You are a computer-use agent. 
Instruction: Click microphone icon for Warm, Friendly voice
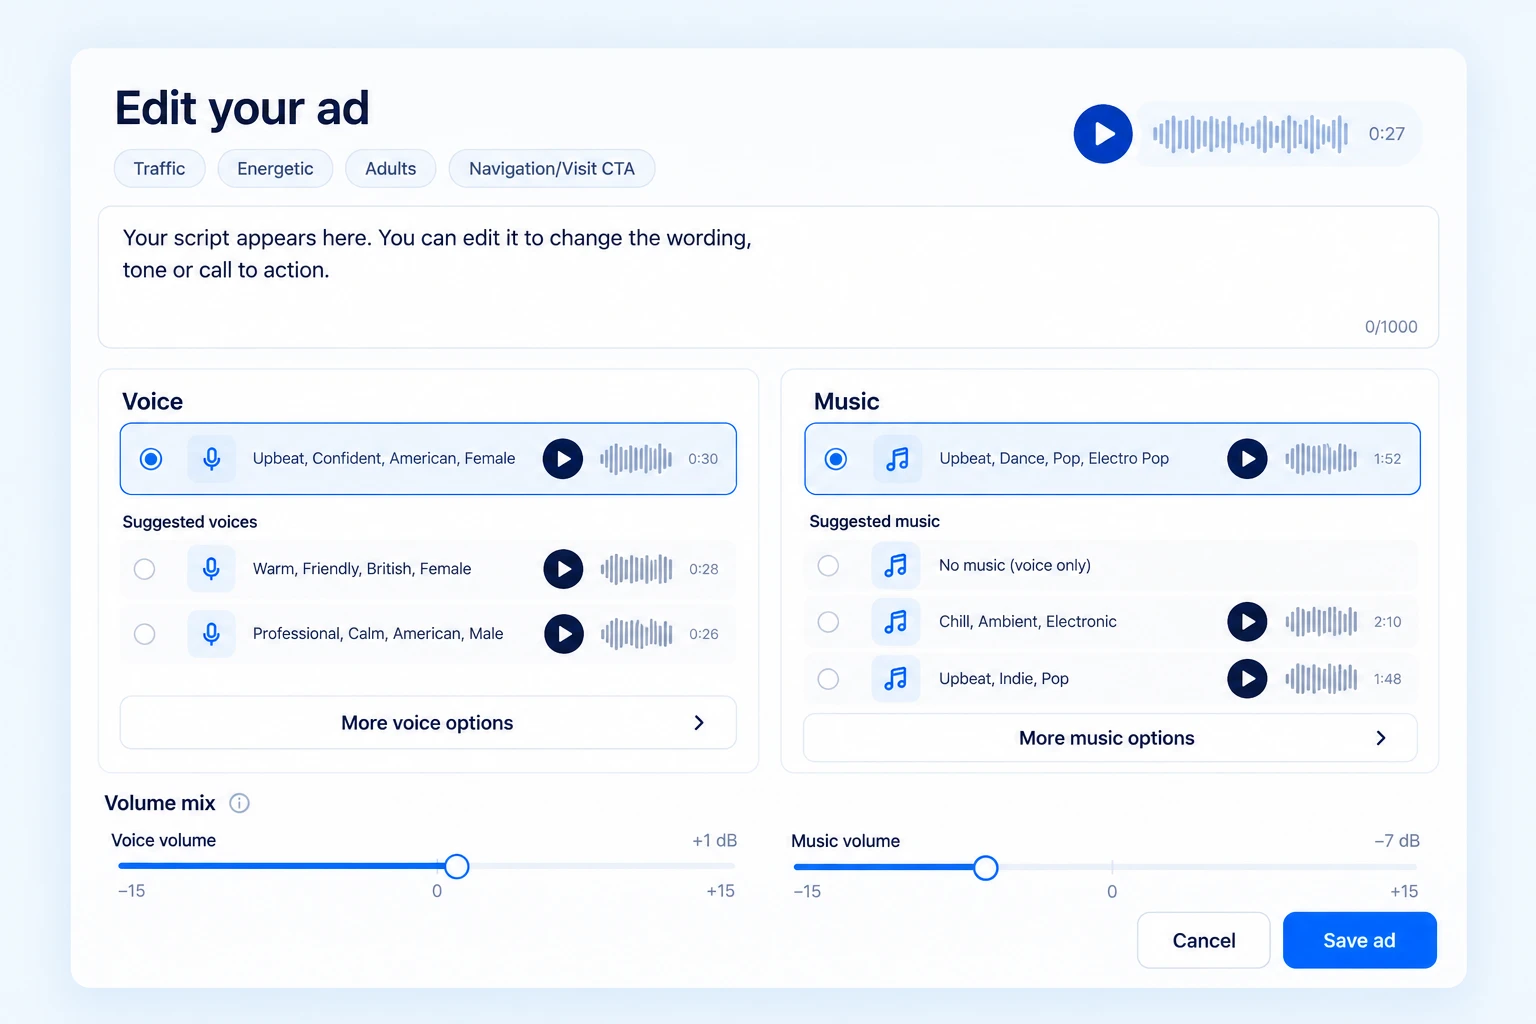[211, 569]
